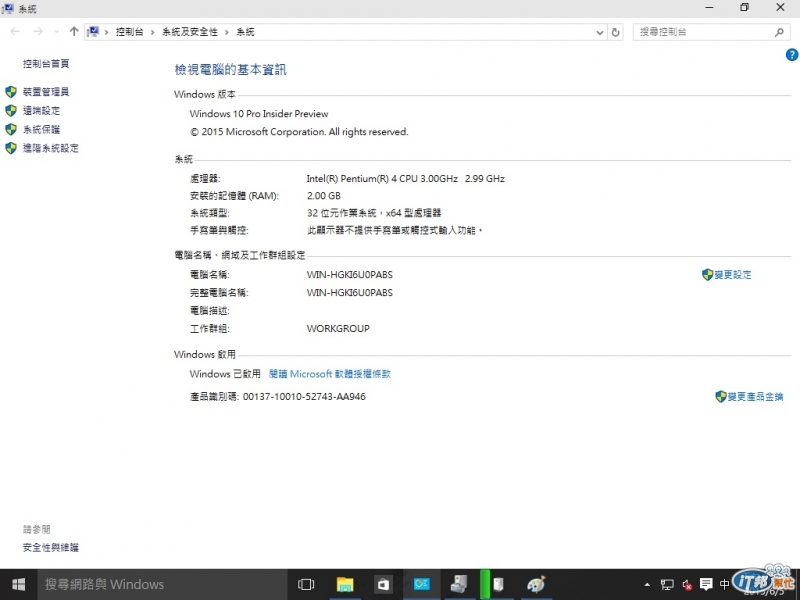
Task: Read the Microsoft Software License Terms link
Action: (330, 374)
